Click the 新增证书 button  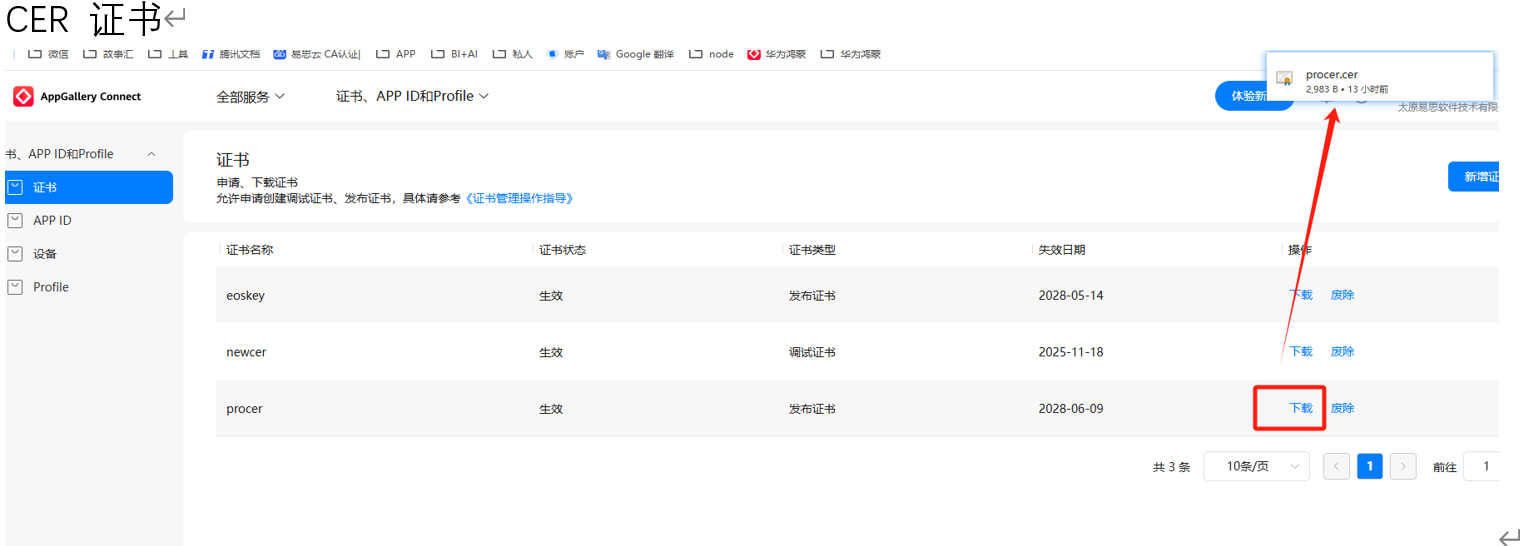(x=1478, y=177)
